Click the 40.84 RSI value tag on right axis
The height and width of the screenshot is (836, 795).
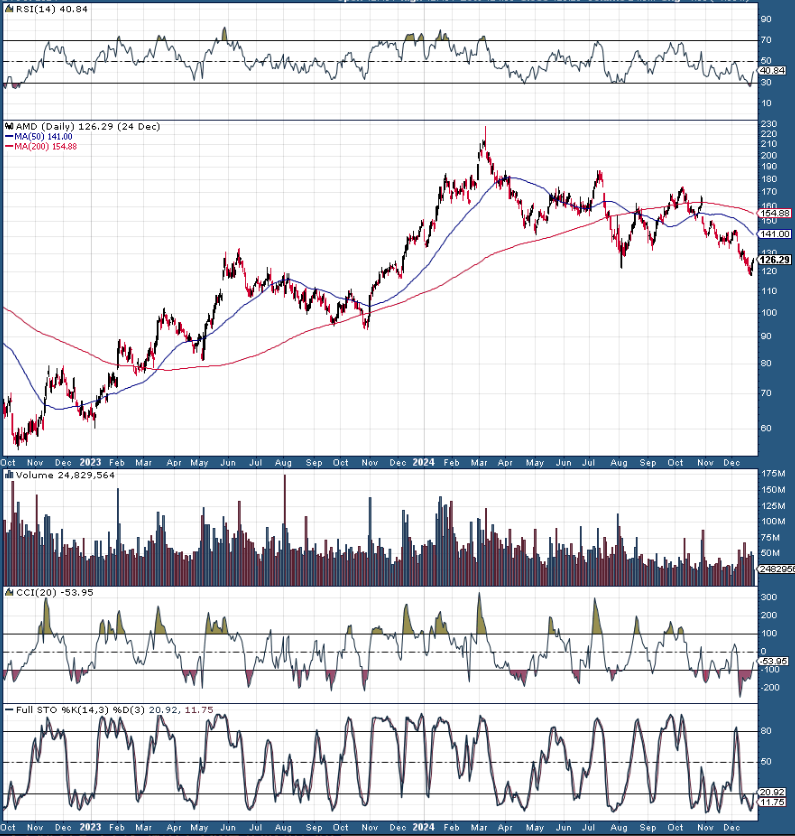[772, 71]
